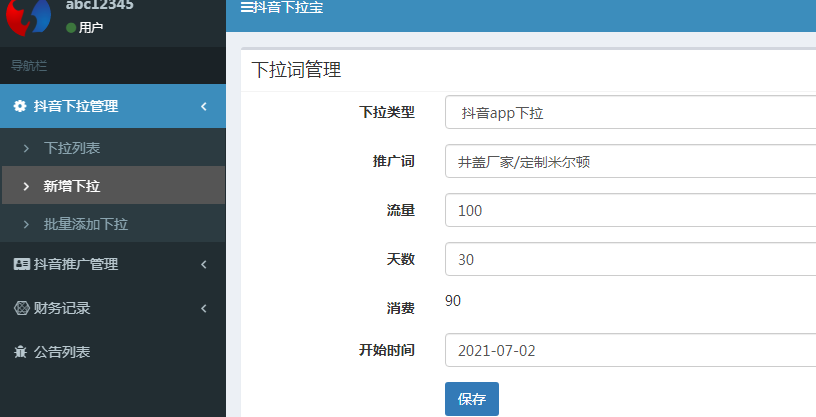This screenshot has width=816, height=417.
Task: Click the 导航栏 sidebar header
Action: tap(29, 66)
